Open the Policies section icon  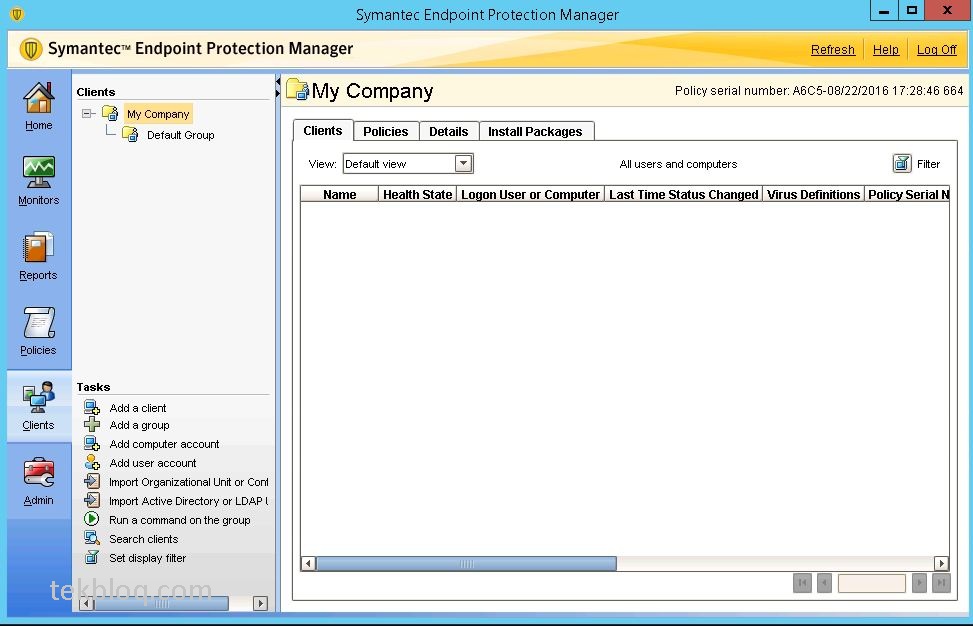(x=38, y=323)
